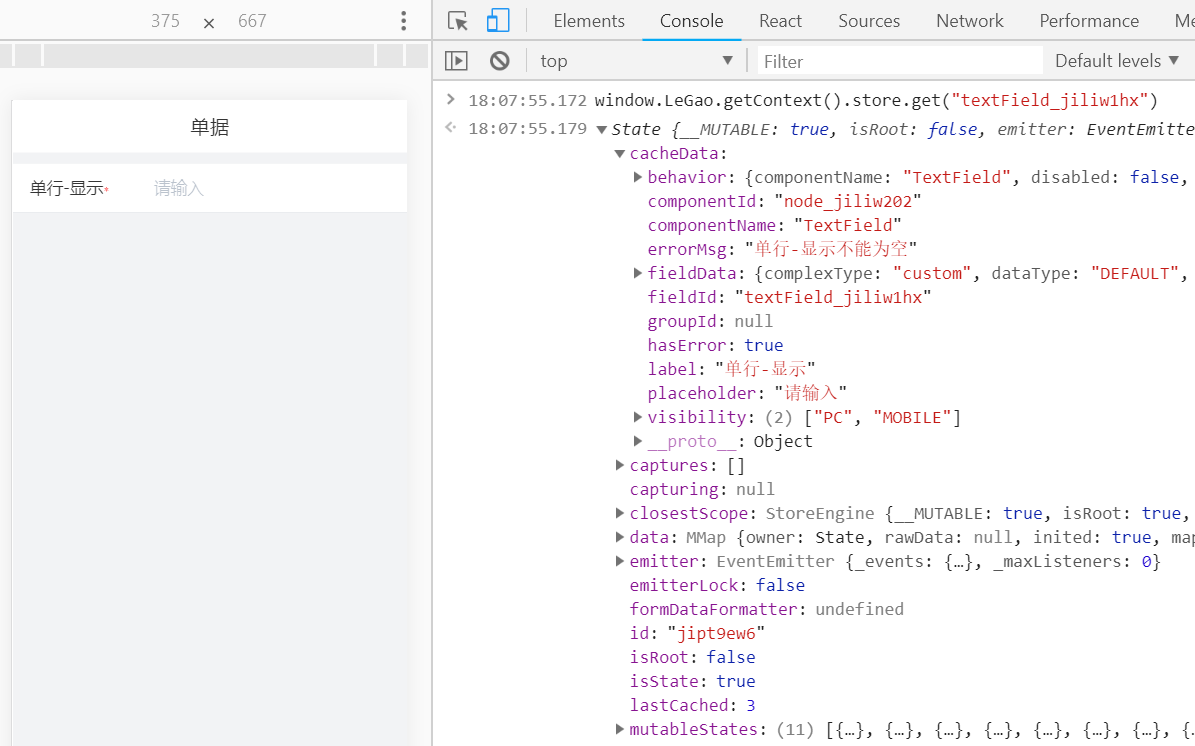Clear the console with the ban icon
This screenshot has width=1195, height=746.
tap(500, 60)
